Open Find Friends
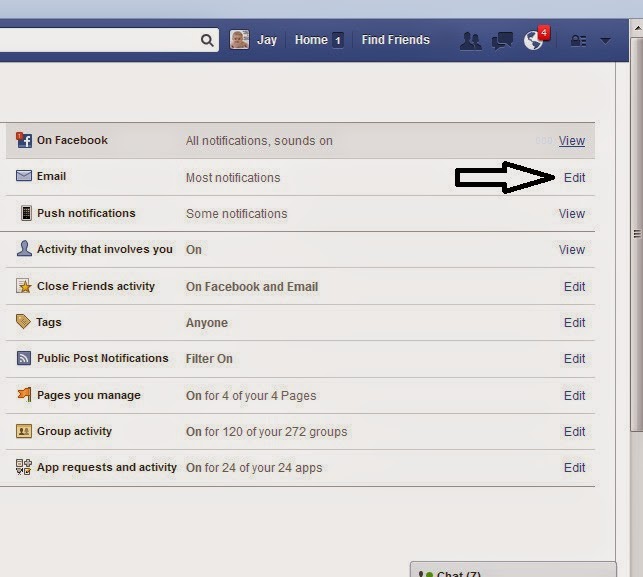Screen dimensions: 643x577 tap(396, 40)
